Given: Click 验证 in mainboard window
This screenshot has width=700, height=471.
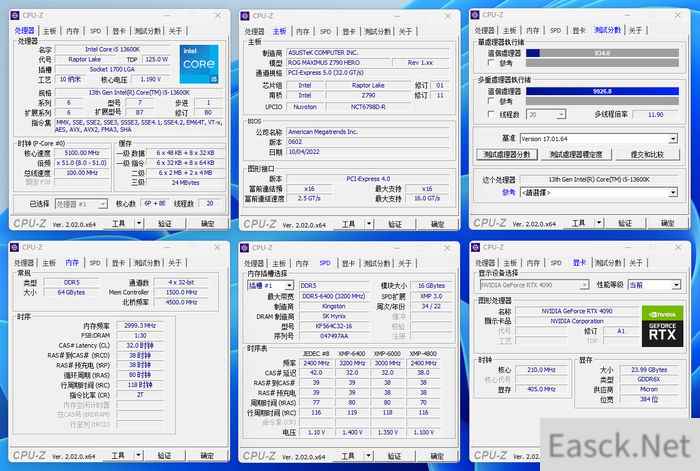Looking at the screenshot, I should point(395,224).
